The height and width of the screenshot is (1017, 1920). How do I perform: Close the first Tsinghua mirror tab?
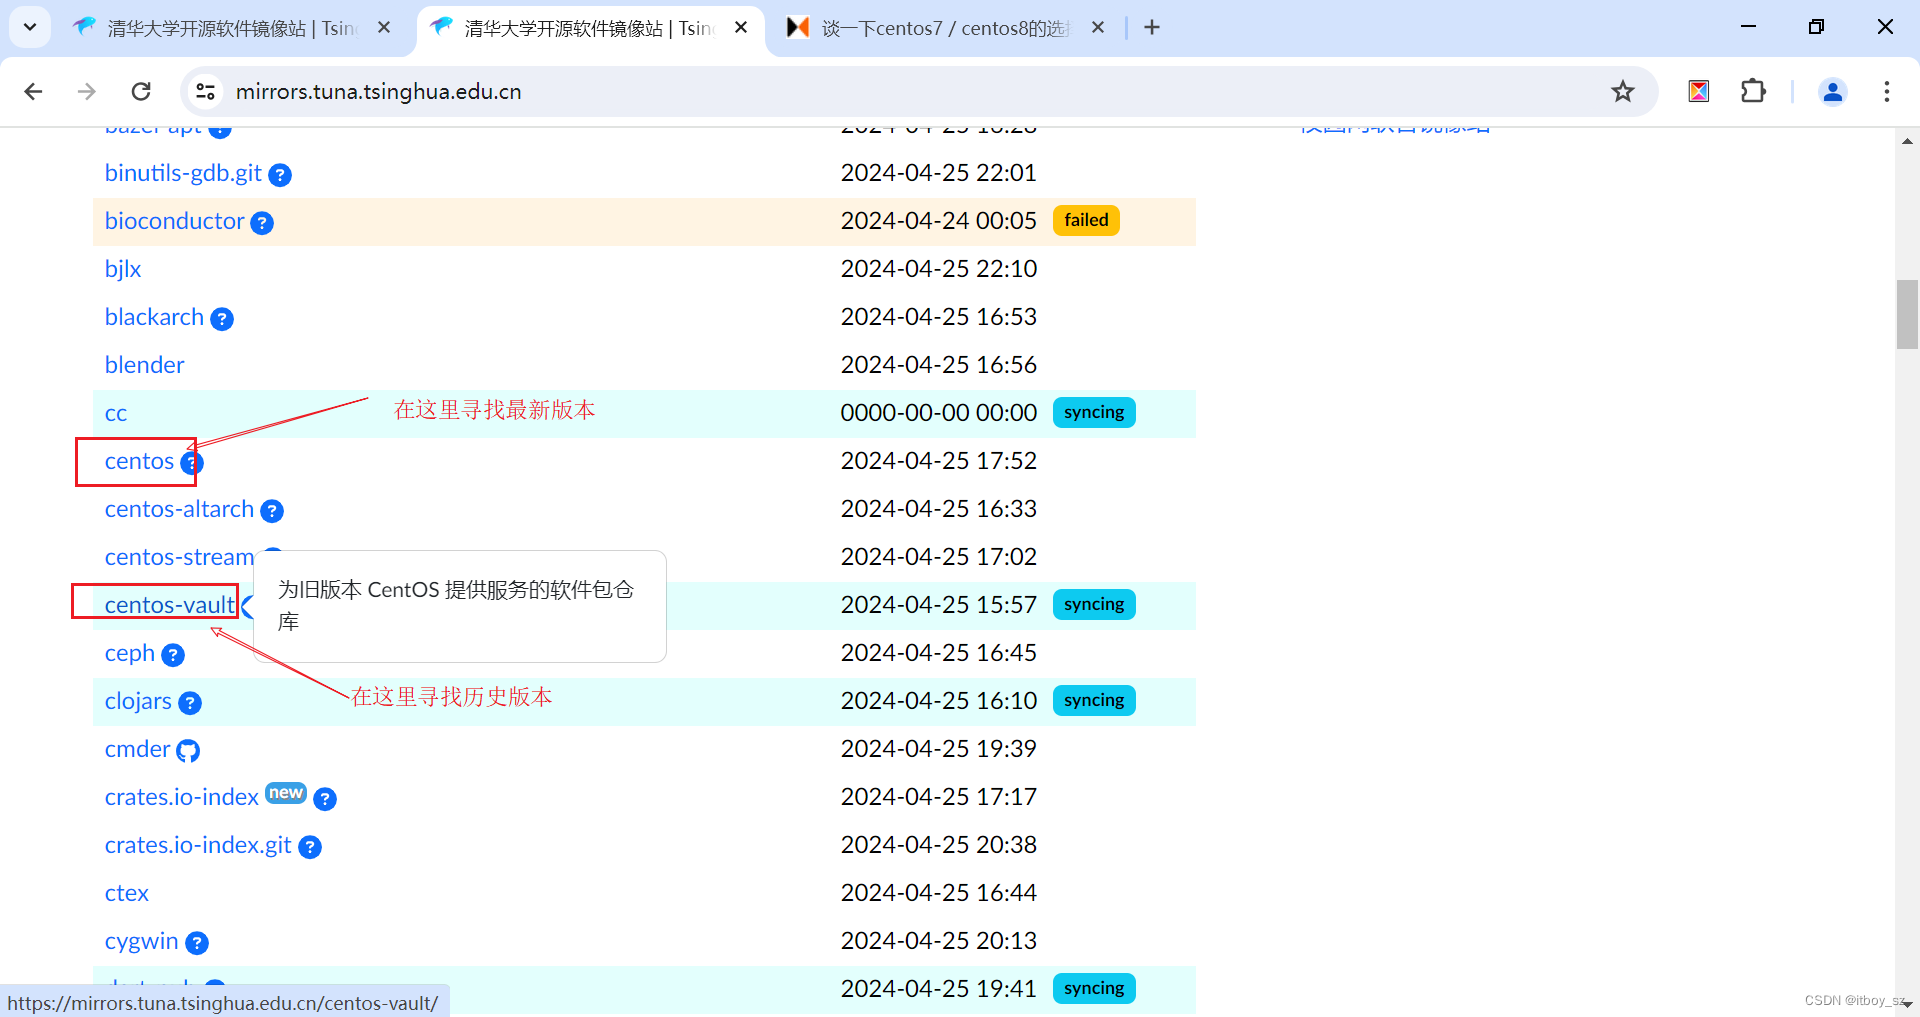[384, 28]
